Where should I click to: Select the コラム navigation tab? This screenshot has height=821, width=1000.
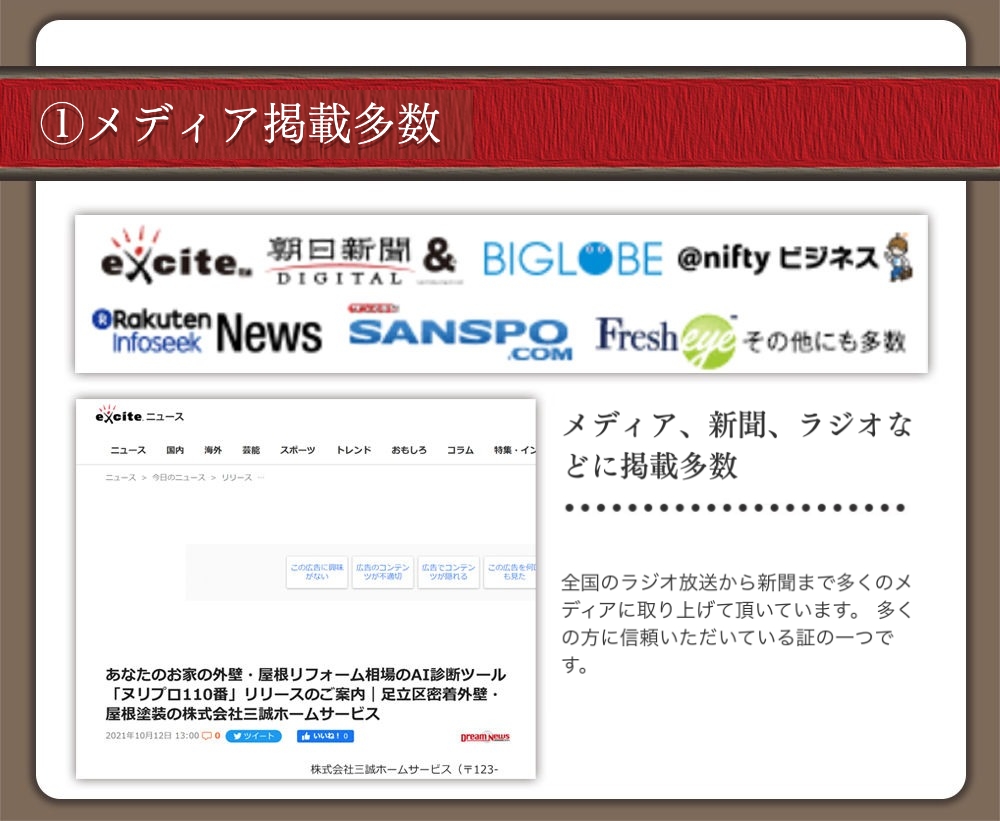click(x=460, y=450)
